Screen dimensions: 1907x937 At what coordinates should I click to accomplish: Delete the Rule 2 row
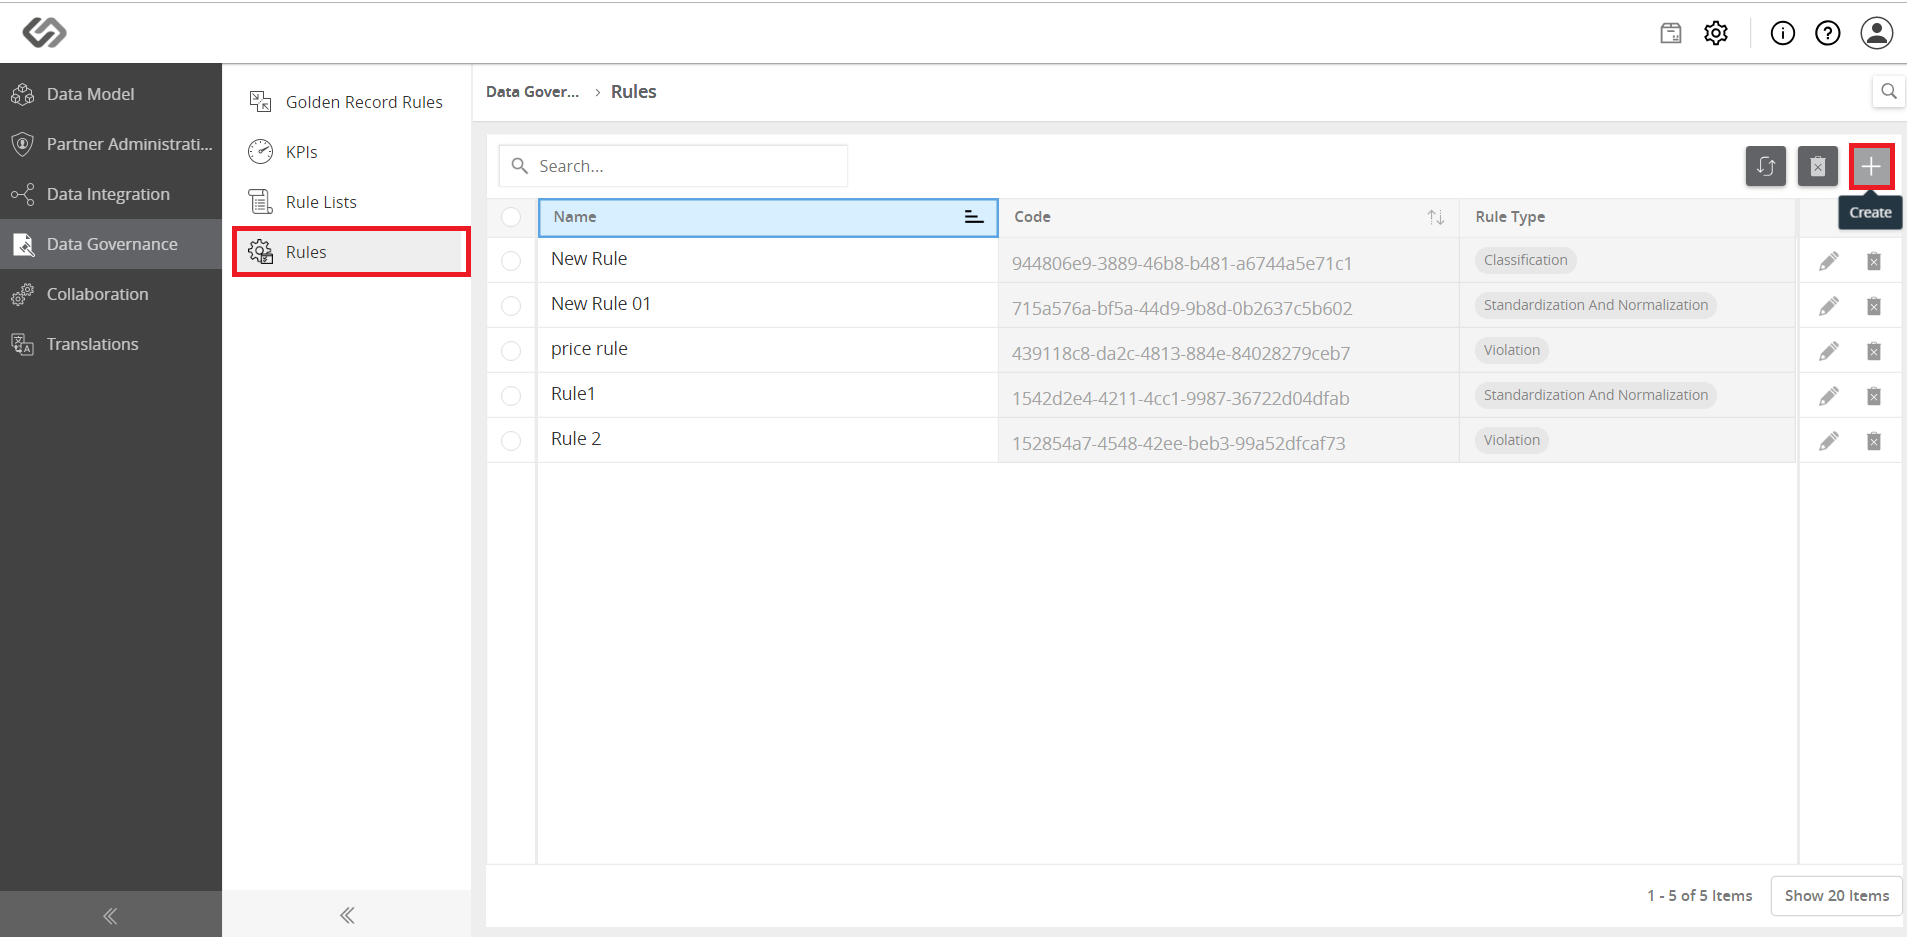click(x=1874, y=441)
